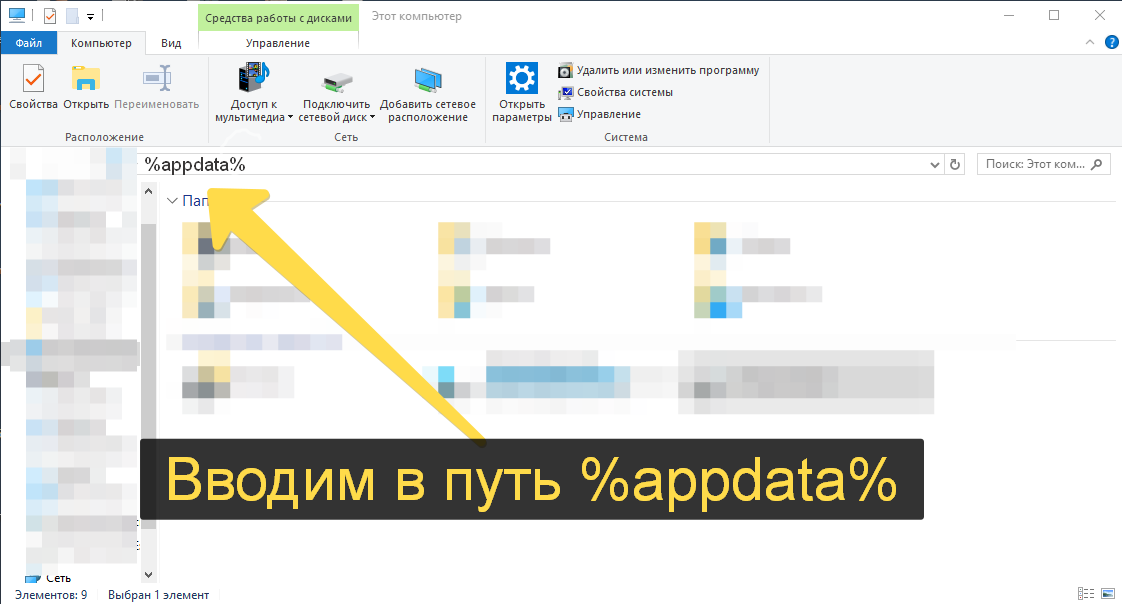Open Свойства системы from the ribbon
1122x604 pixels.
616,92
